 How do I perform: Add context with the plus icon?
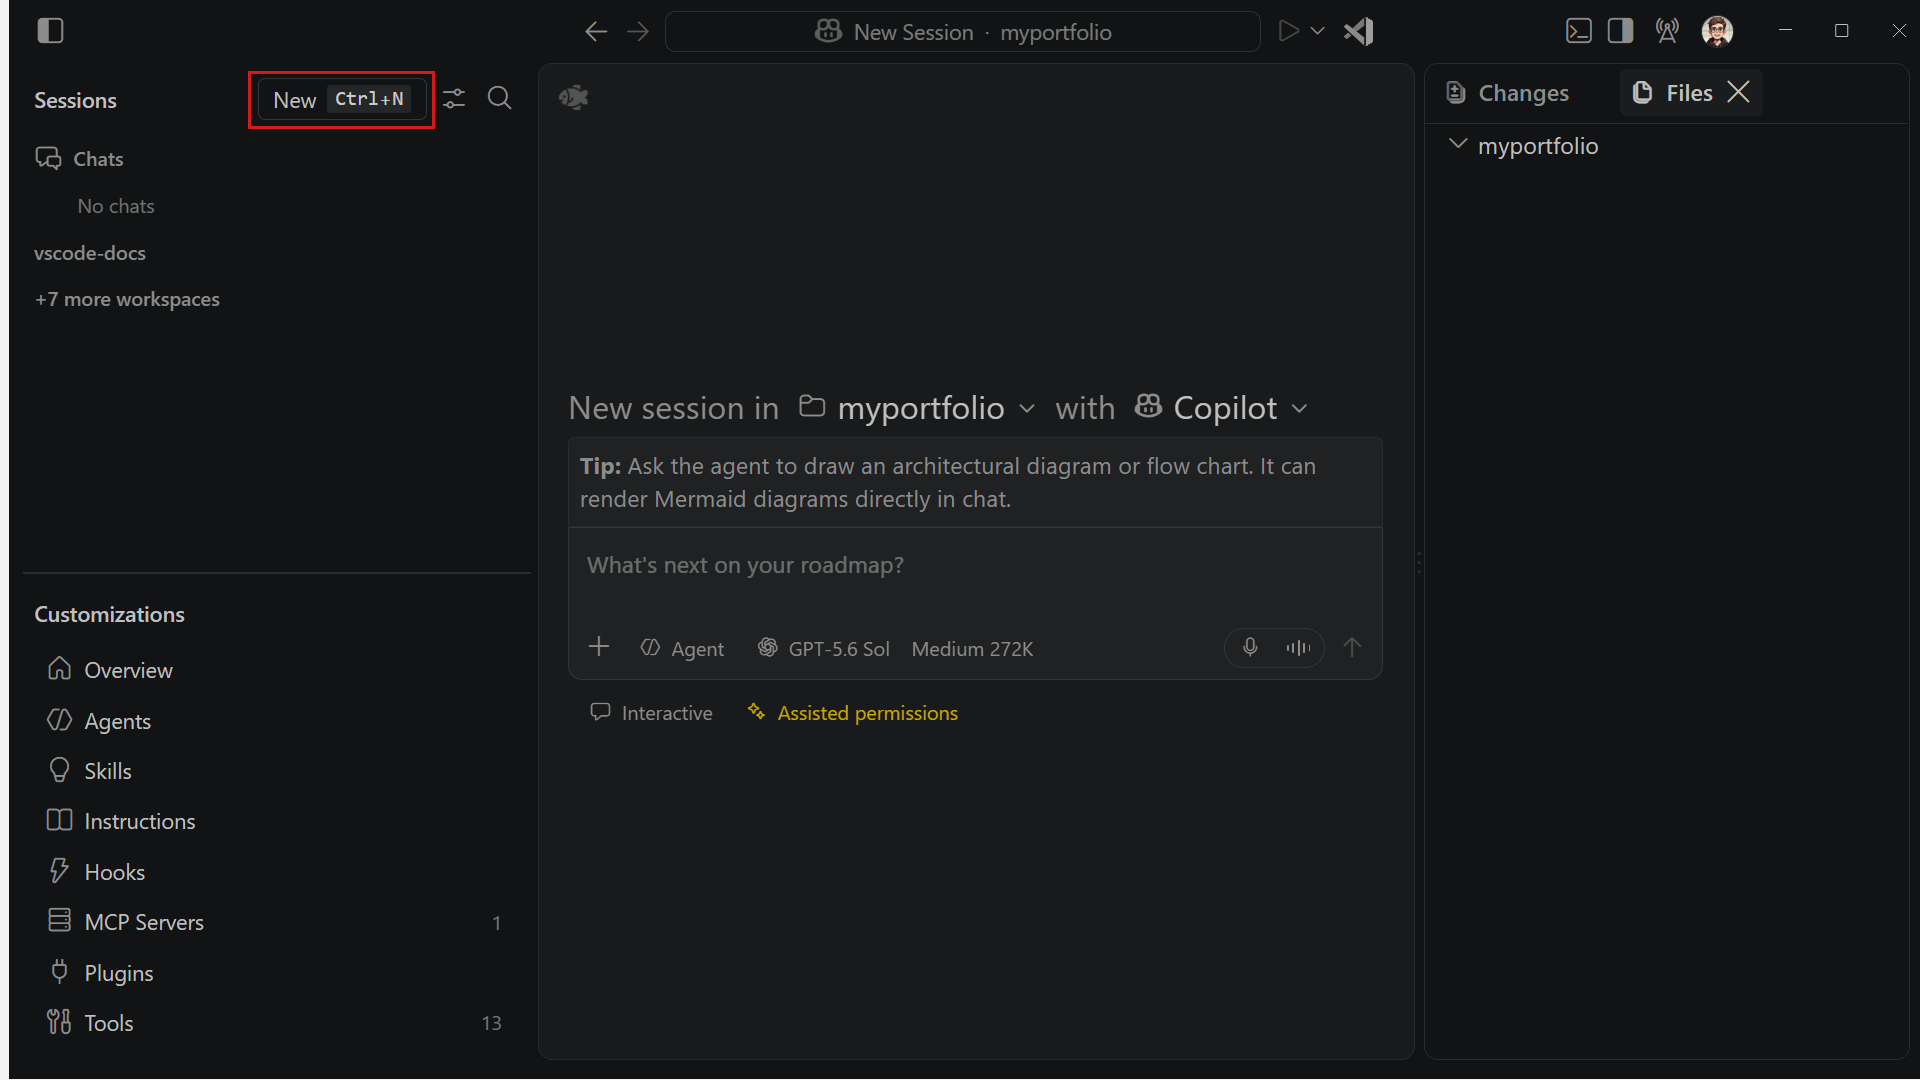(599, 647)
